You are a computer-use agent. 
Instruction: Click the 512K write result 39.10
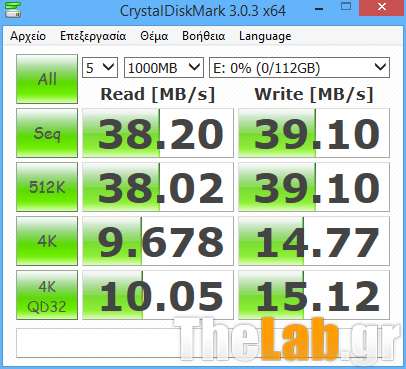tap(314, 187)
